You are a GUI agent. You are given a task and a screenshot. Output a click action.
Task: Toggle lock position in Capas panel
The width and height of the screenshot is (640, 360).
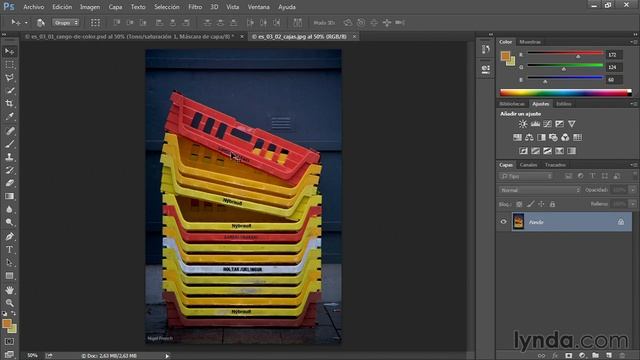point(541,204)
